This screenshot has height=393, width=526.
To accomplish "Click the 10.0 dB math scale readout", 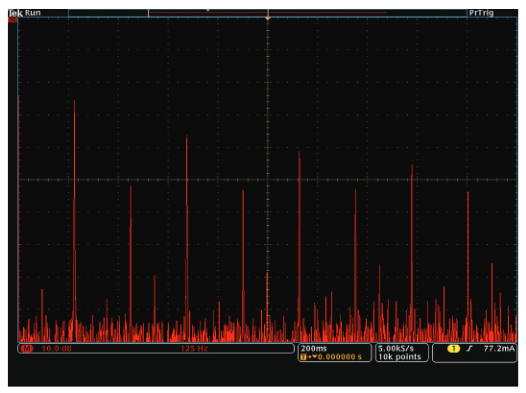I will click(x=56, y=349).
